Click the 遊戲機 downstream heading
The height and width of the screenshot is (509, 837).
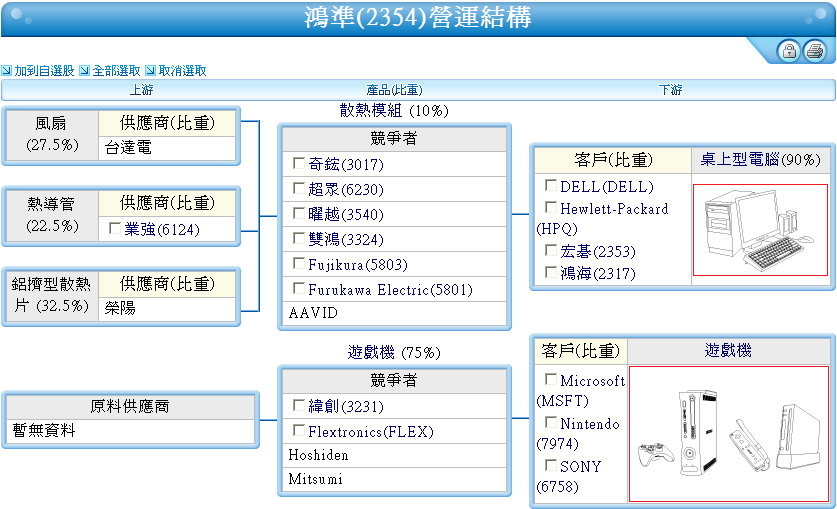click(x=728, y=351)
